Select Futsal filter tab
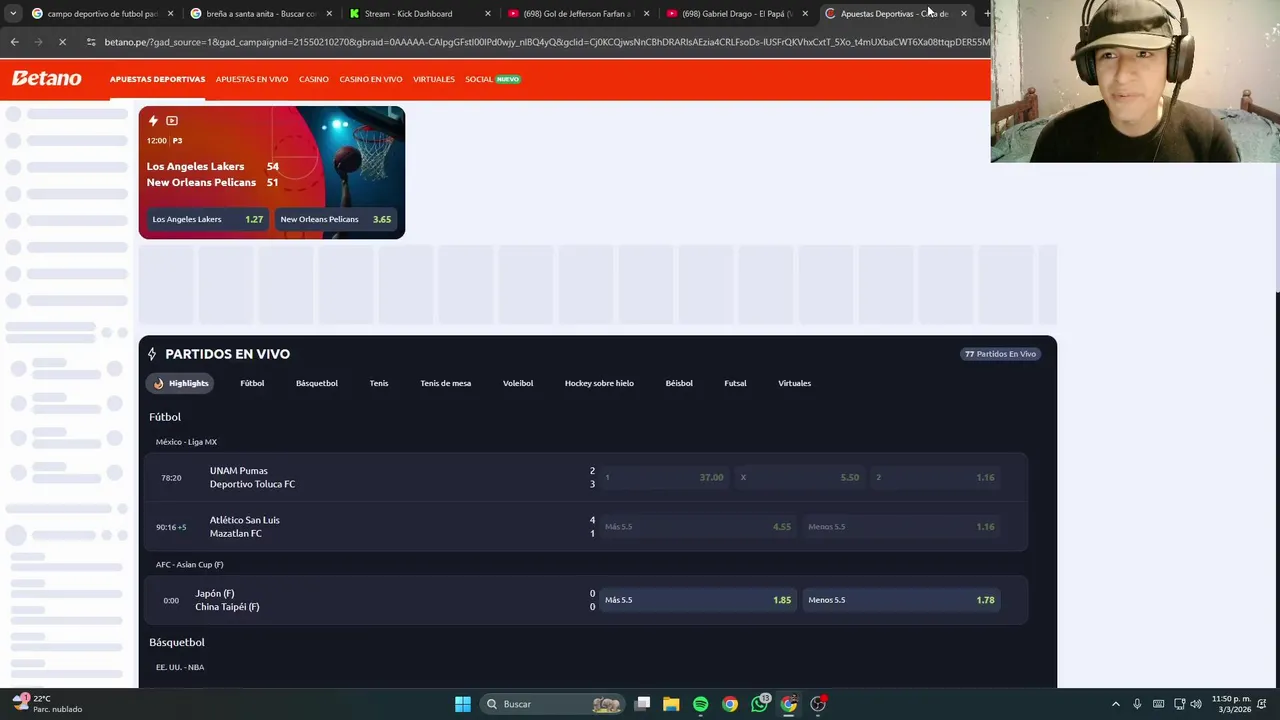 coord(735,383)
